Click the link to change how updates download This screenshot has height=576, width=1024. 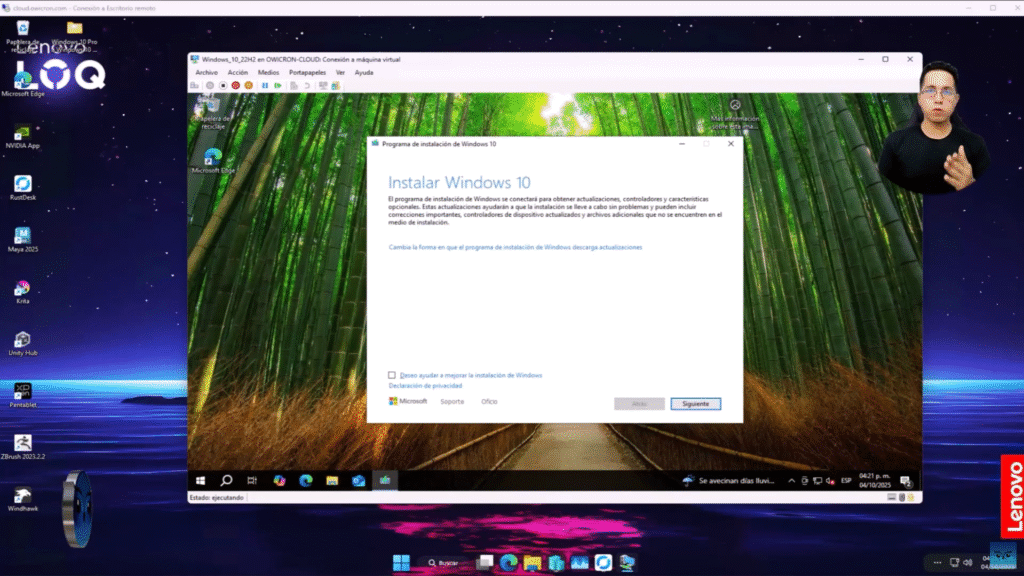[x=515, y=246]
